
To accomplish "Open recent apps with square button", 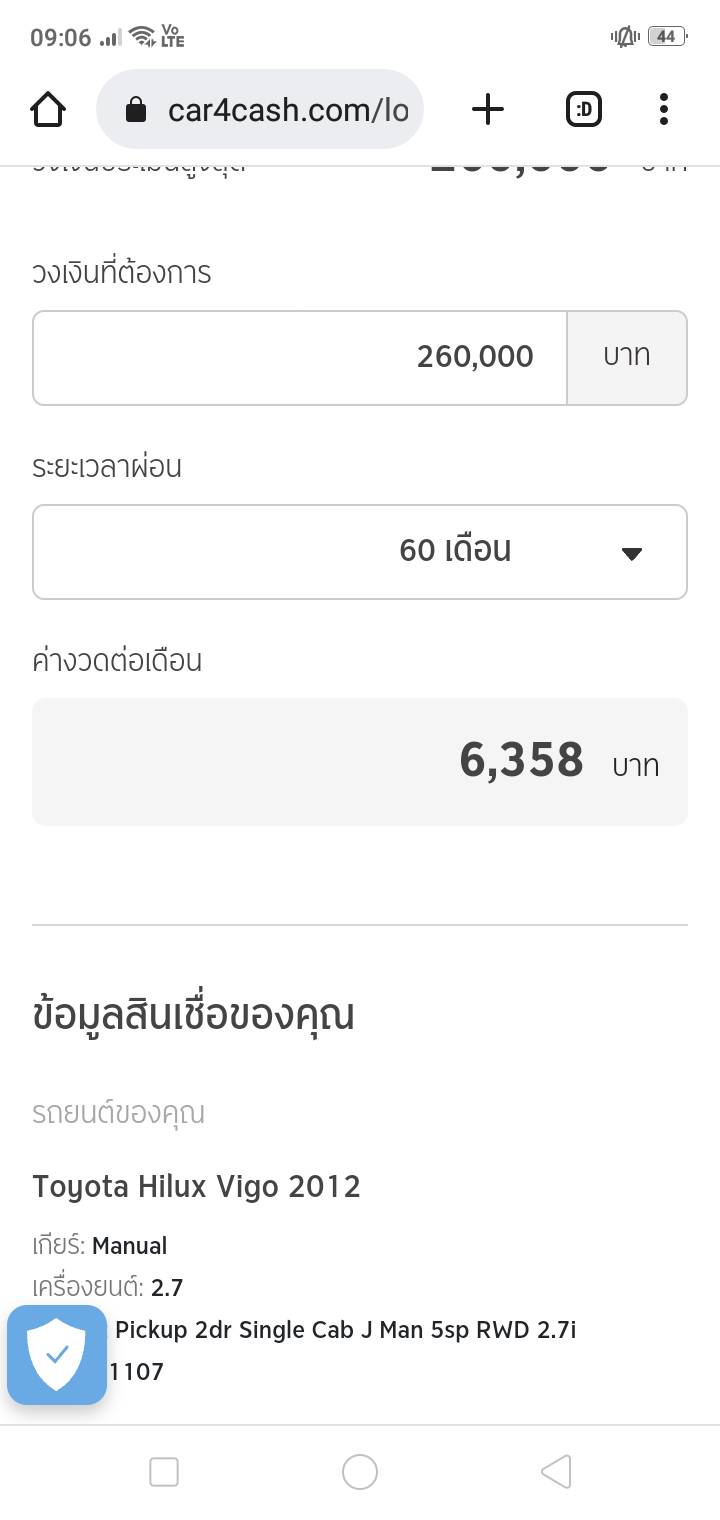I will click(x=164, y=1472).
